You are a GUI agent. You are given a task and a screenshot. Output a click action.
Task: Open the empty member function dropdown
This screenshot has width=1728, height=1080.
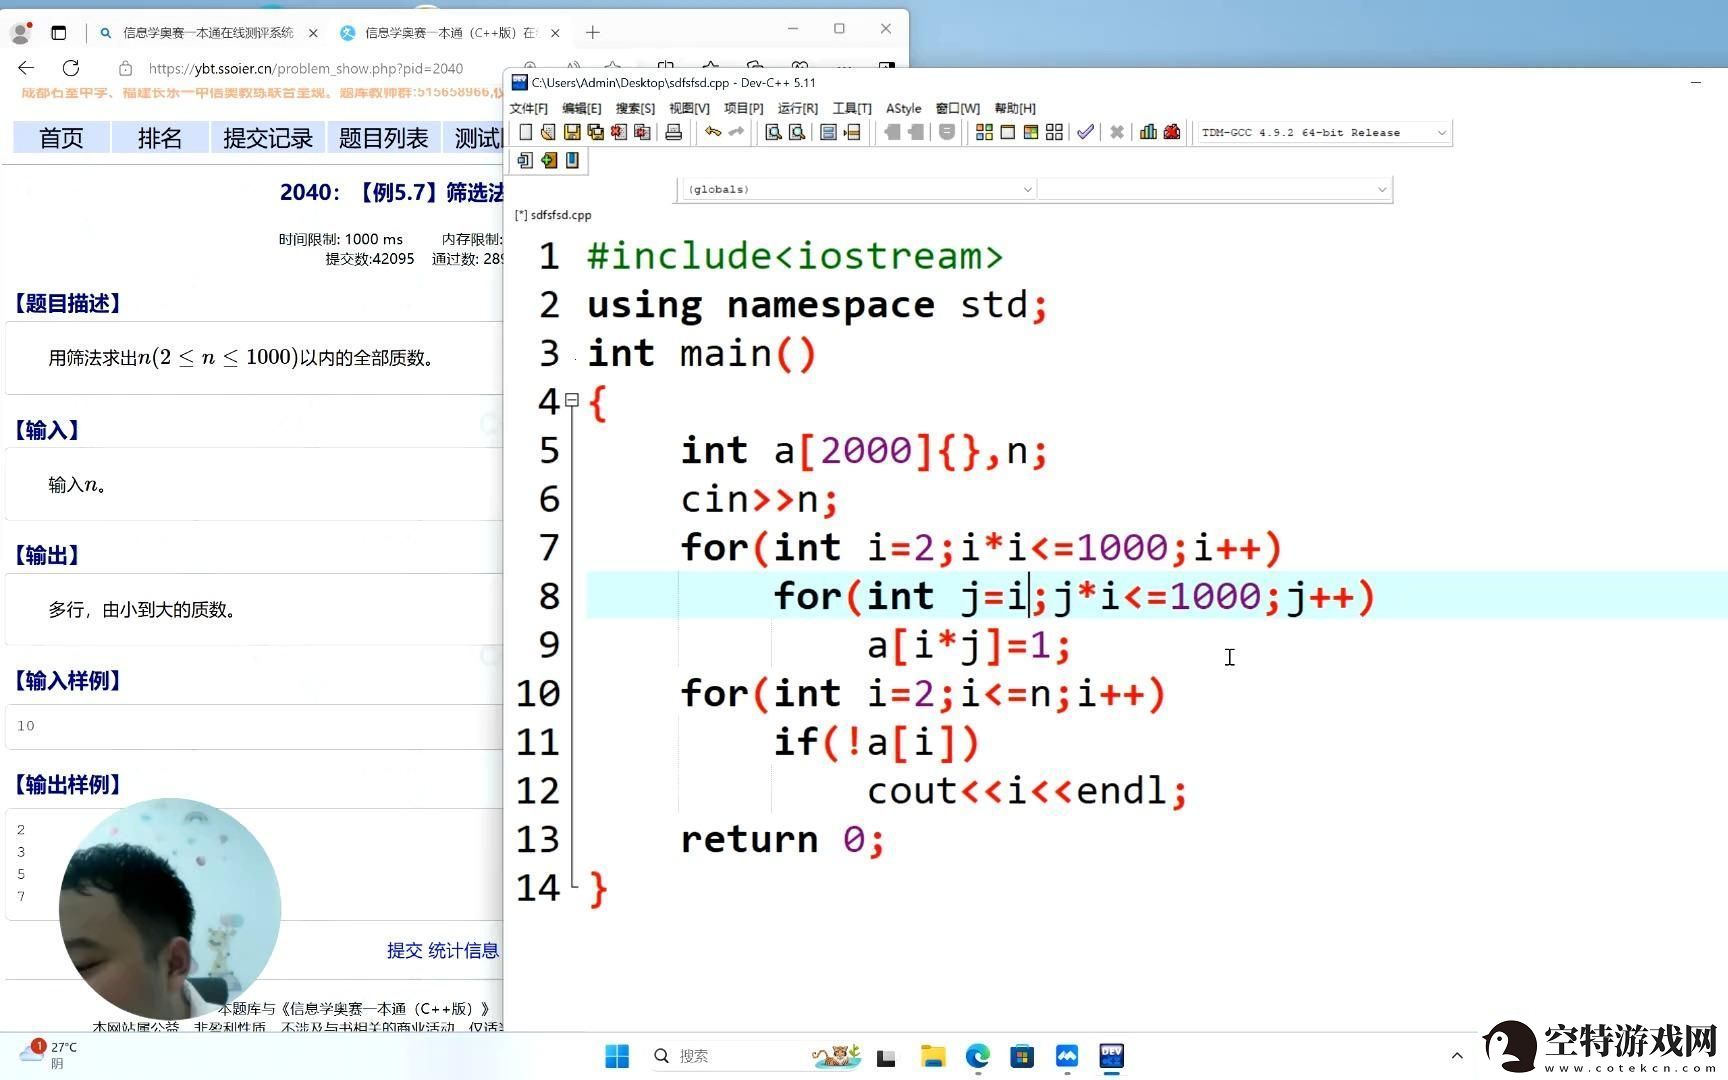tap(1215, 189)
